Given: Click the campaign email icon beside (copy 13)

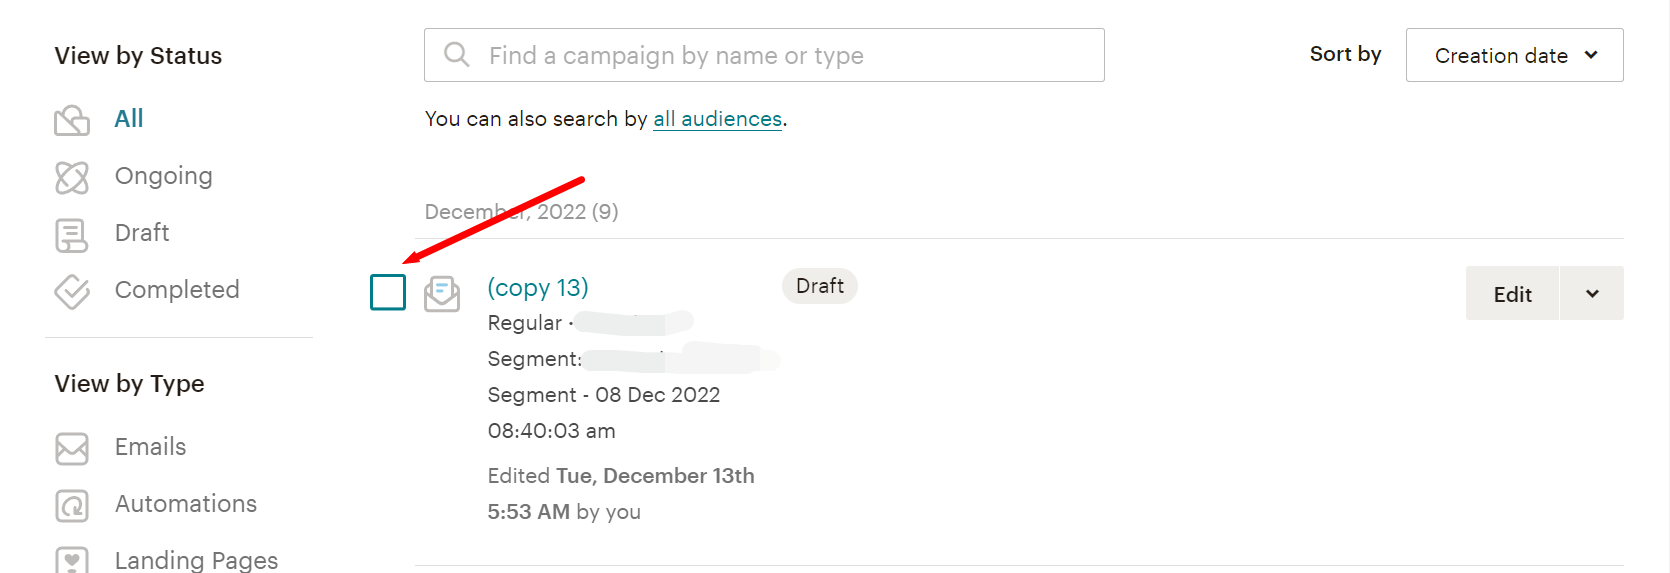Looking at the screenshot, I should coord(442,294).
